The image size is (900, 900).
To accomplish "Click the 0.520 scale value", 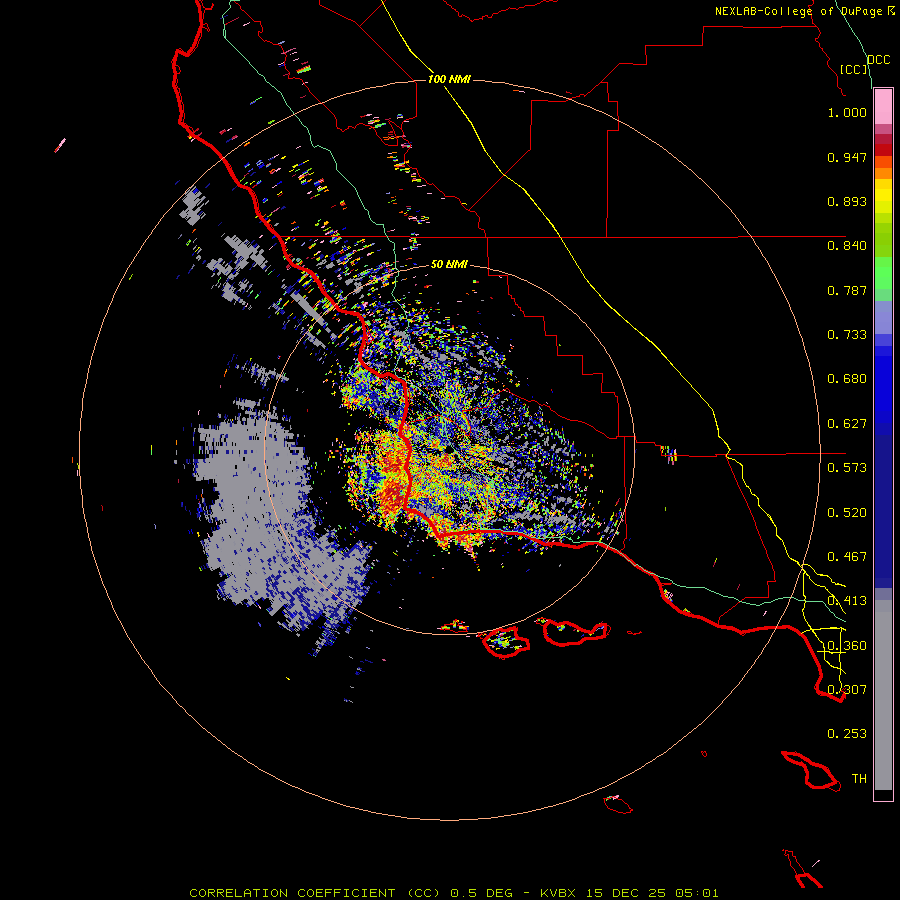I will pos(847,513).
